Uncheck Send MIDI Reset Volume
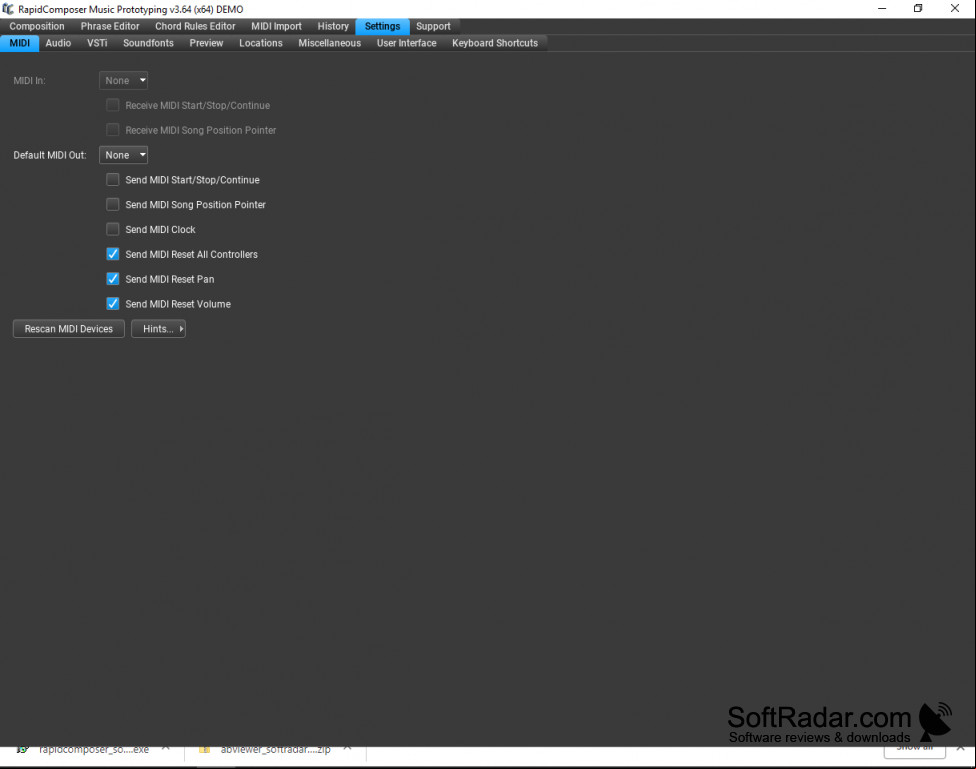Image resolution: width=976 pixels, height=769 pixels. point(113,304)
